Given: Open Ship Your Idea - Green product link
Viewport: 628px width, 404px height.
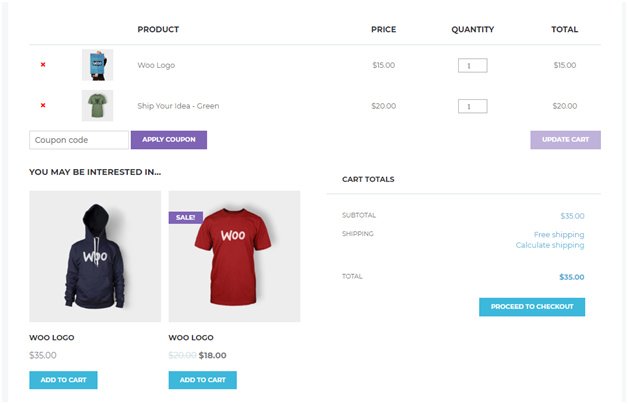Looking at the screenshot, I should (x=178, y=106).
